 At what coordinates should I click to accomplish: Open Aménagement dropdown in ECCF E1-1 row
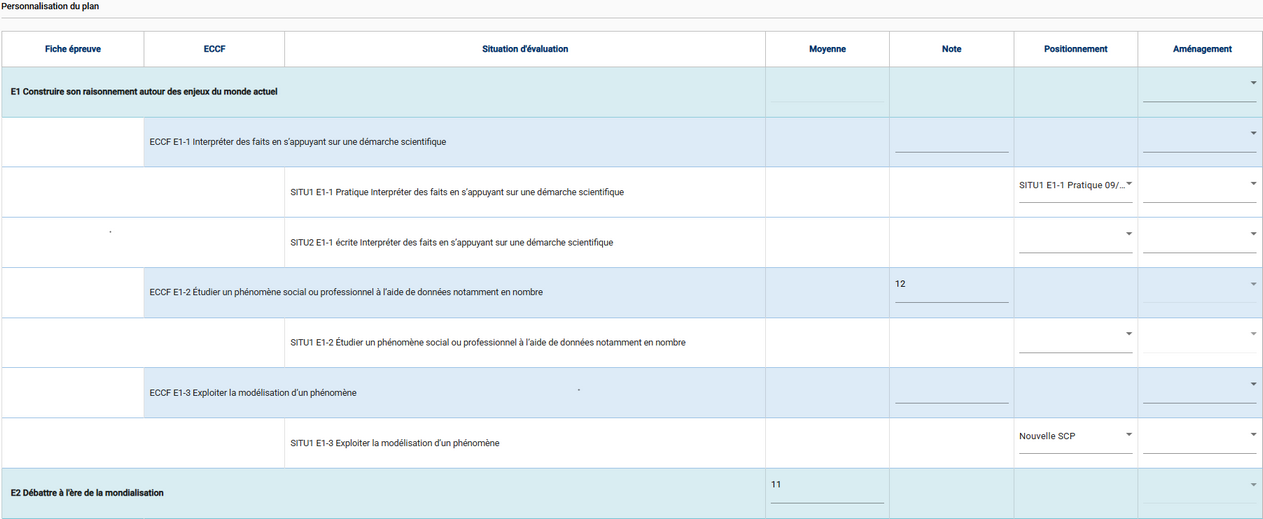[x=1199, y=139]
